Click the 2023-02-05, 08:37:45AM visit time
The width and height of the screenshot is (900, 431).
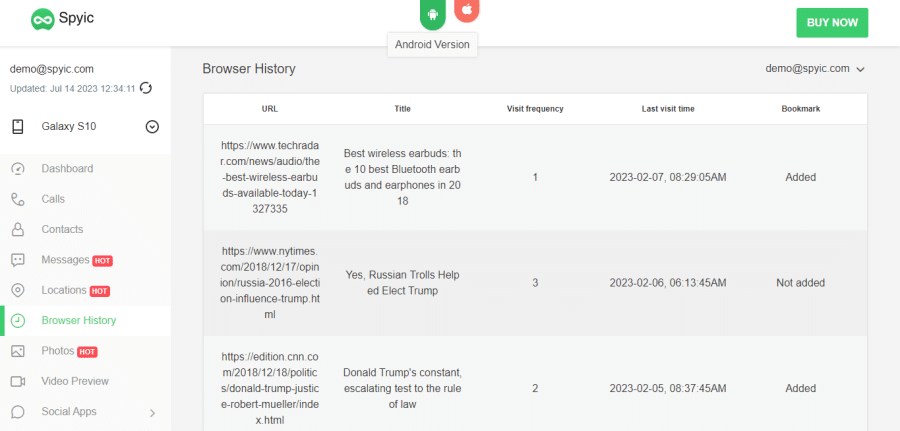click(x=668, y=389)
